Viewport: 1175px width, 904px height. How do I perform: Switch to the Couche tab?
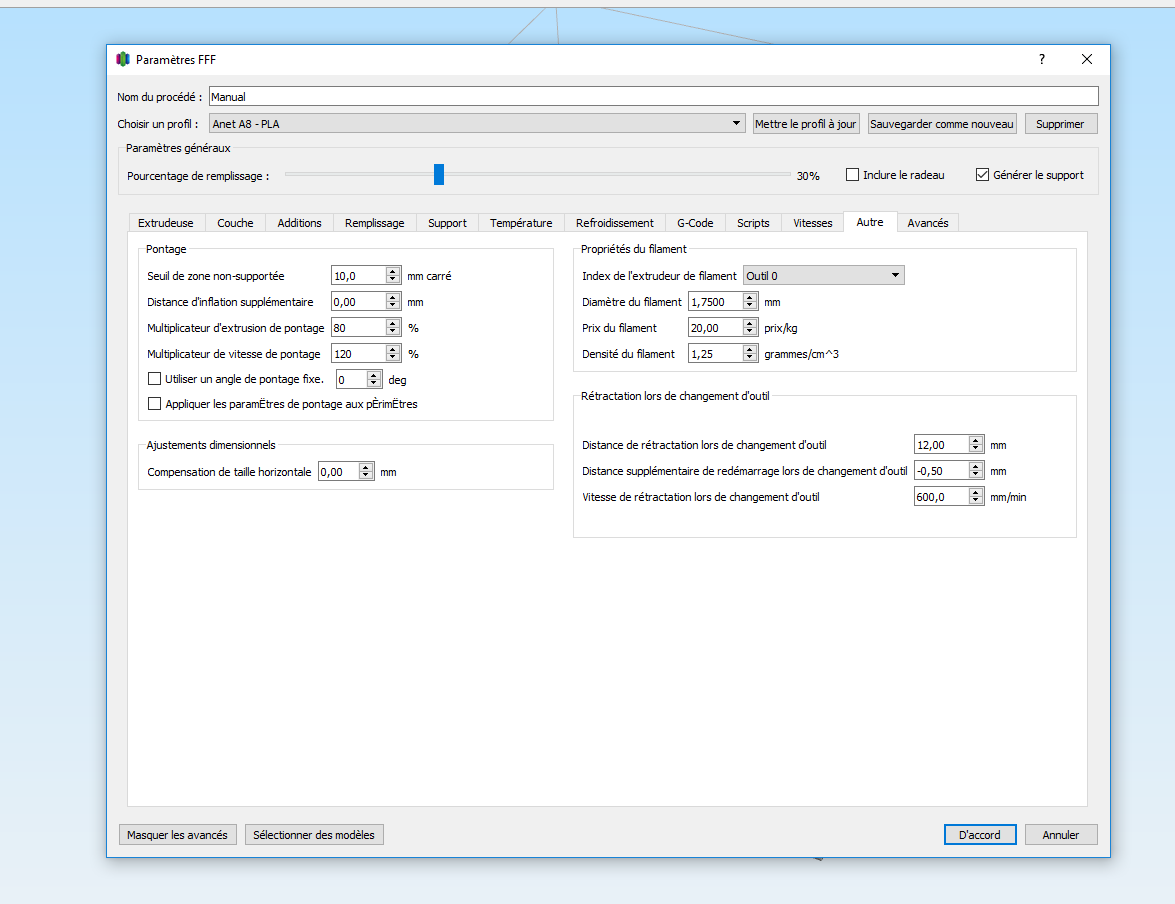pos(235,223)
